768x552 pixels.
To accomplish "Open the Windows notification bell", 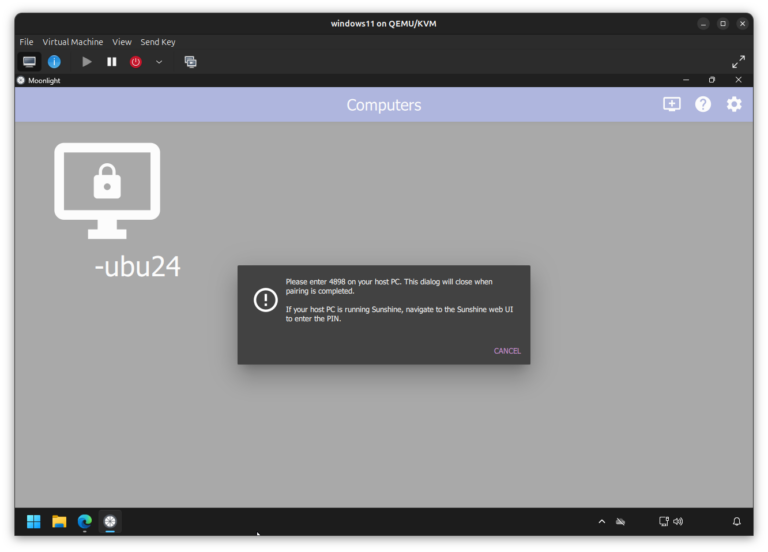I will click(x=737, y=521).
